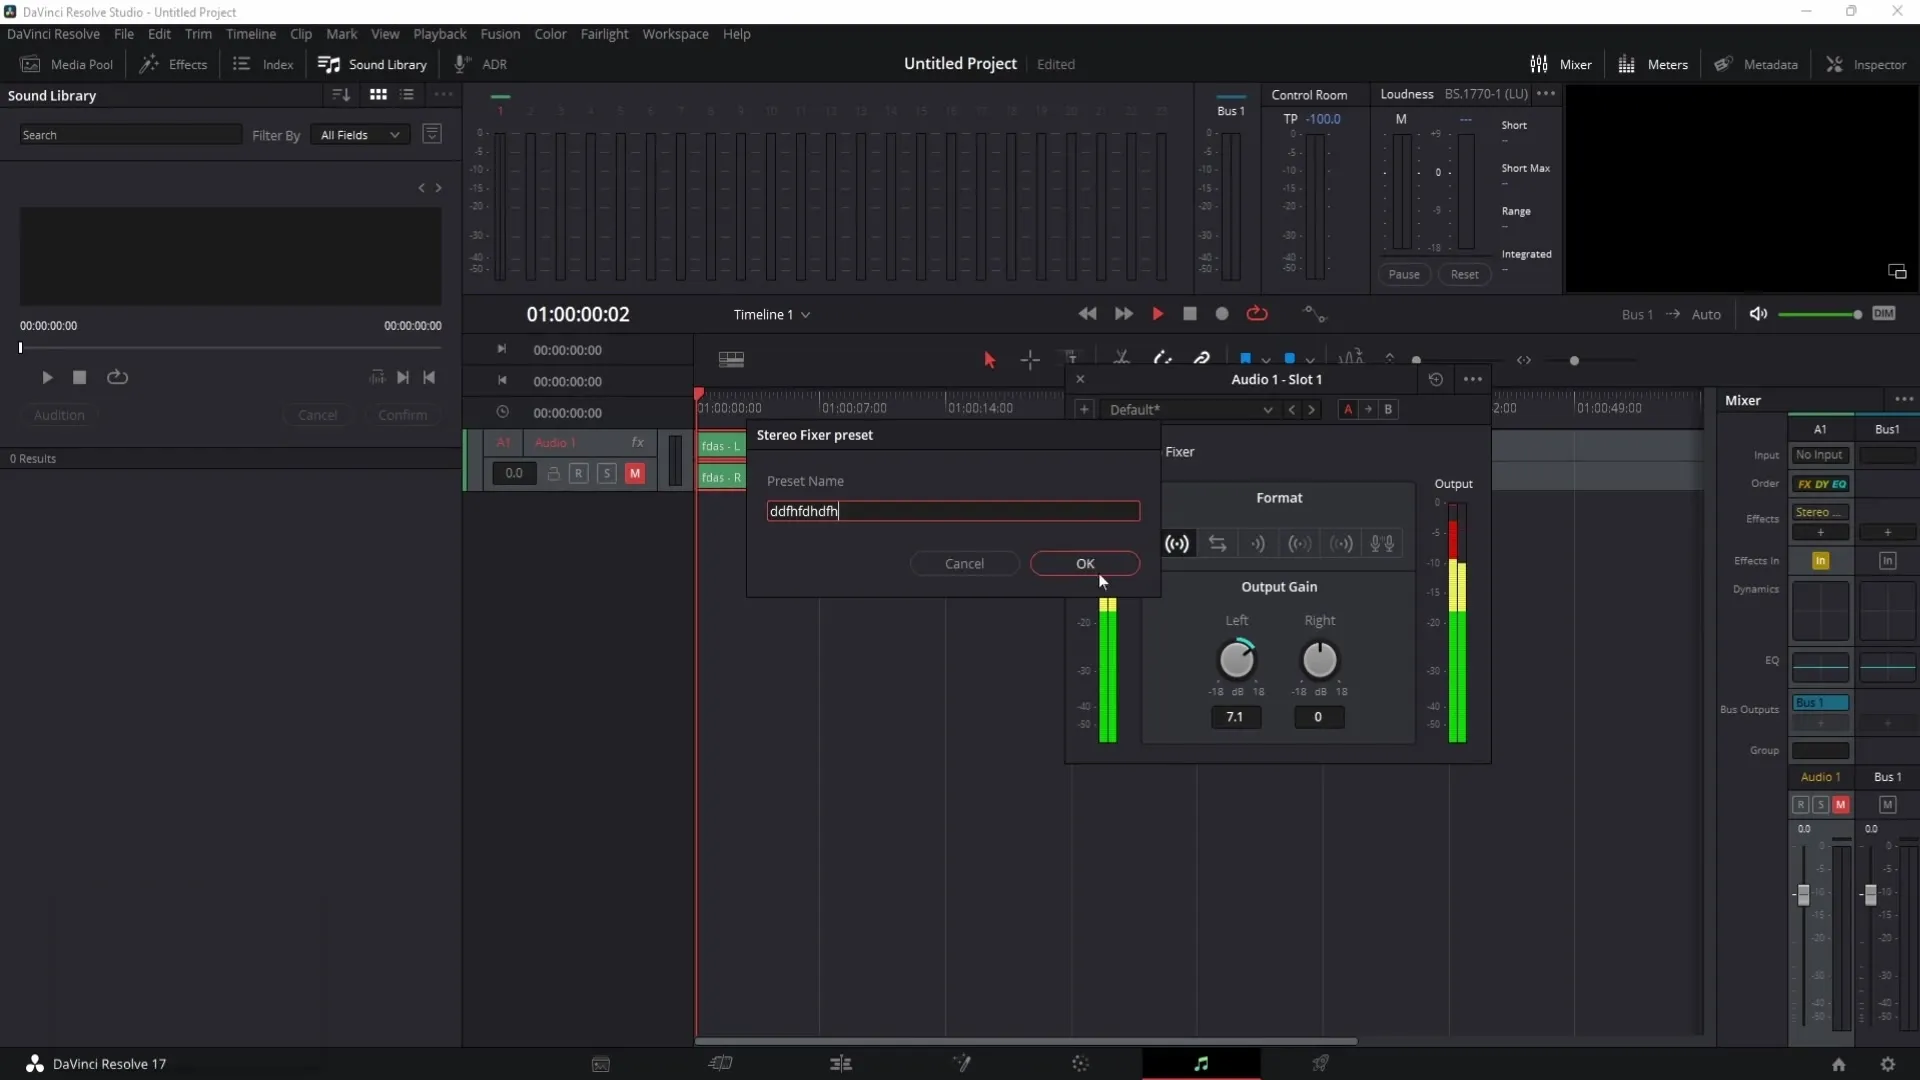The height and width of the screenshot is (1080, 1920).
Task: Toggle Effects In for mixer channel A1
Action: click(1821, 561)
